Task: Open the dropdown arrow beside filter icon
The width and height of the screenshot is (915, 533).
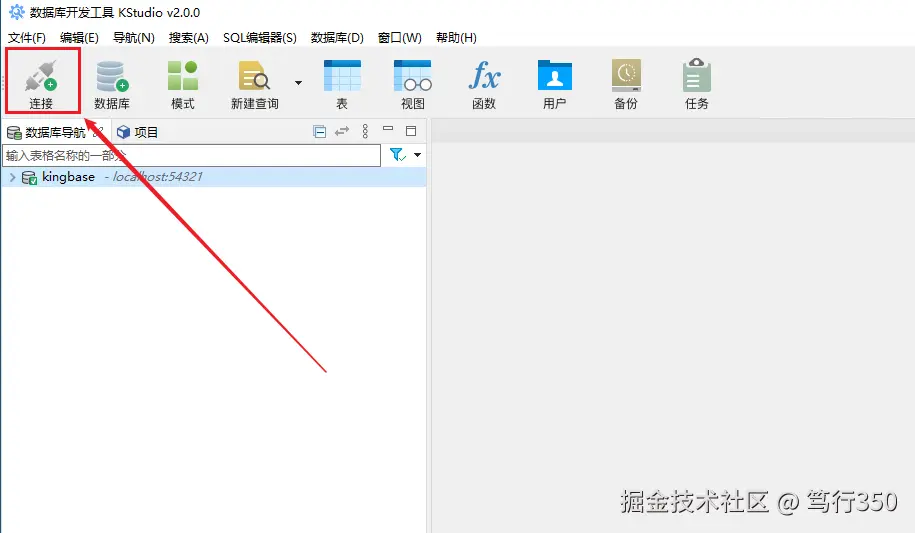Action: [x=417, y=155]
